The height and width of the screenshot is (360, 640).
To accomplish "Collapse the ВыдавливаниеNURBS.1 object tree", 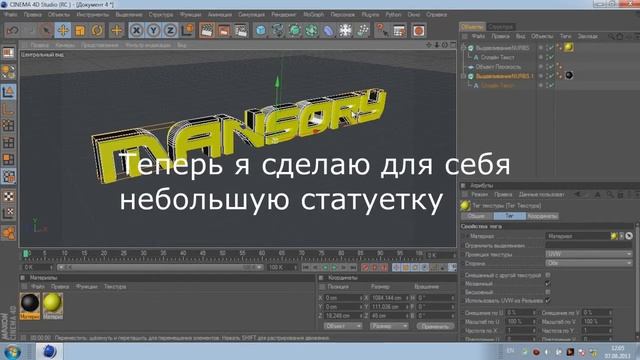I will pyautogui.click(x=463, y=76).
